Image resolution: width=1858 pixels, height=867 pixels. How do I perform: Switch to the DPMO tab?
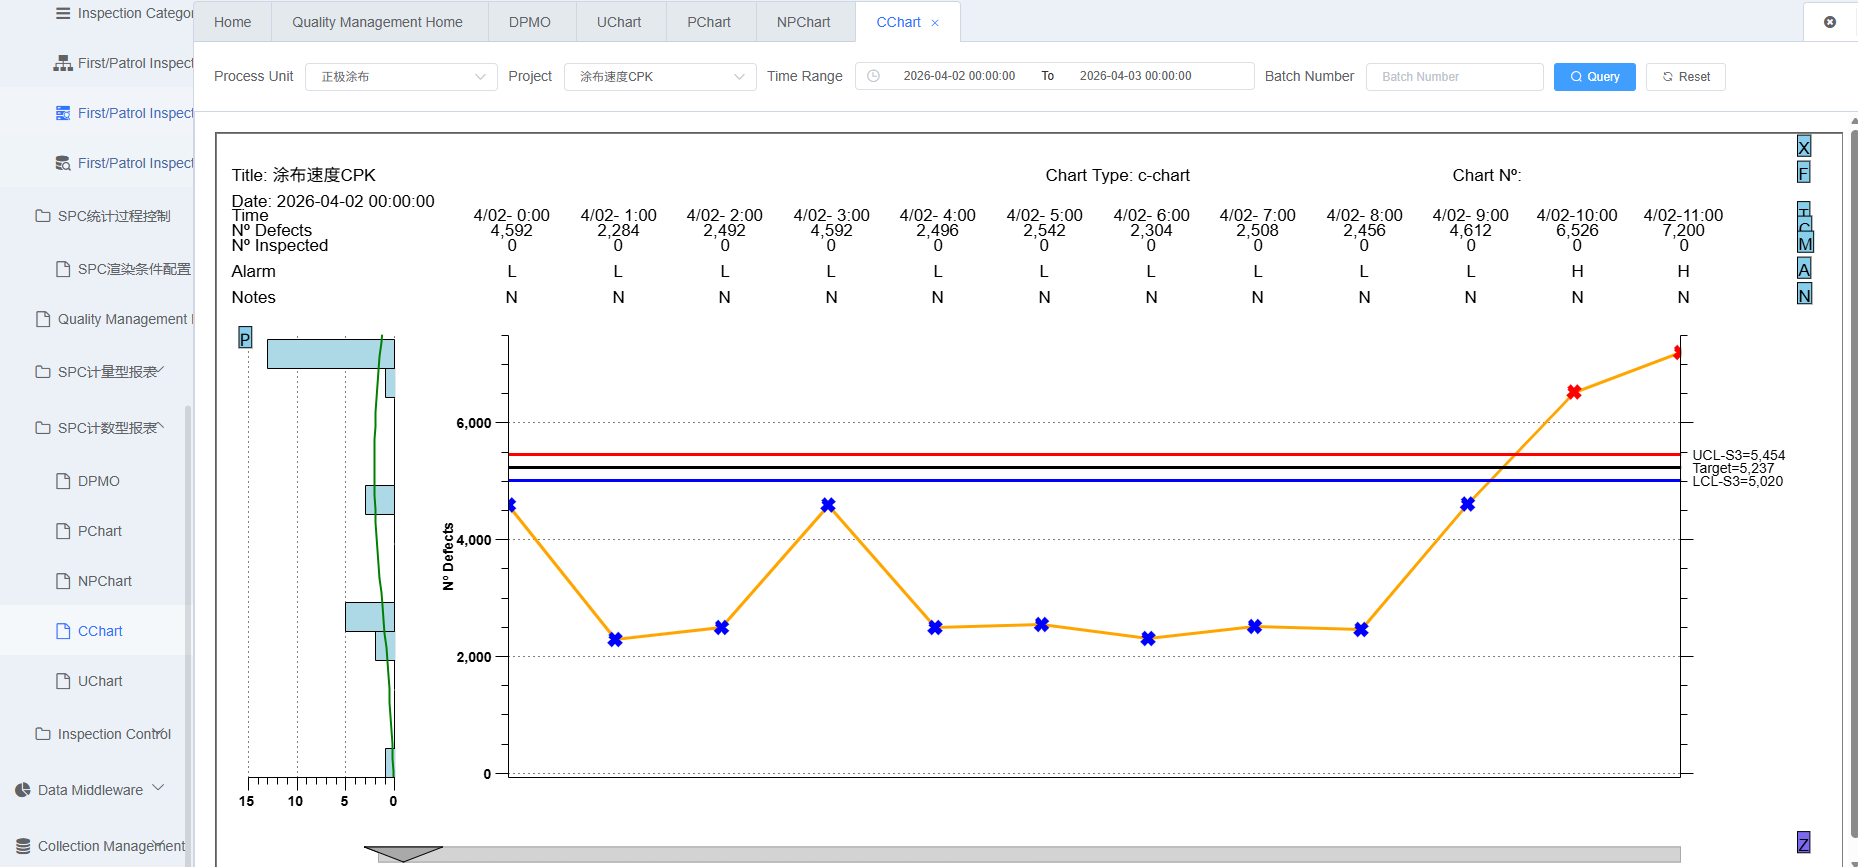[530, 22]
